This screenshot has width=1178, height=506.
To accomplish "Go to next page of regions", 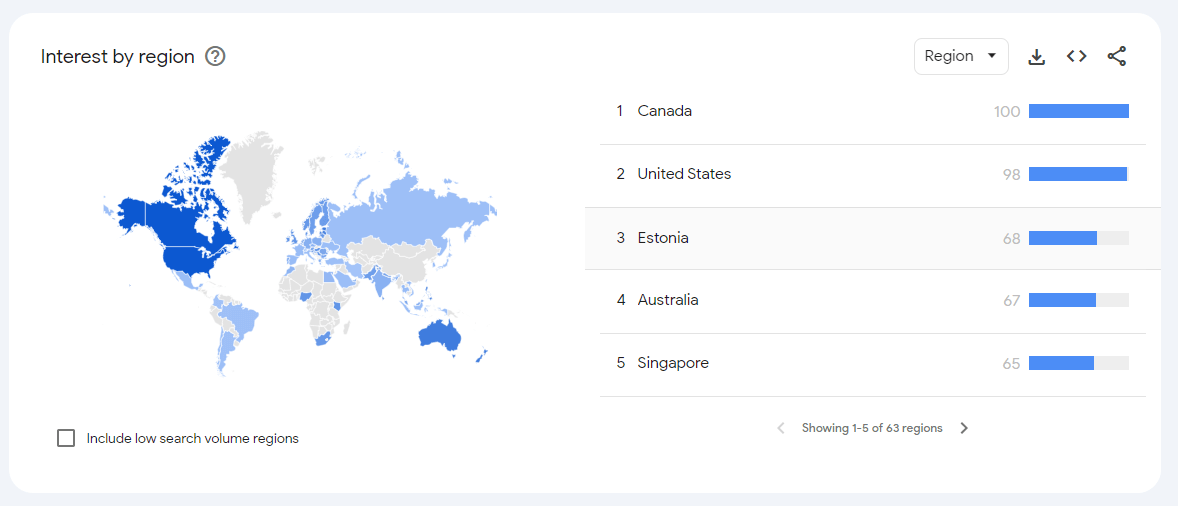I will tap(964, 428).
